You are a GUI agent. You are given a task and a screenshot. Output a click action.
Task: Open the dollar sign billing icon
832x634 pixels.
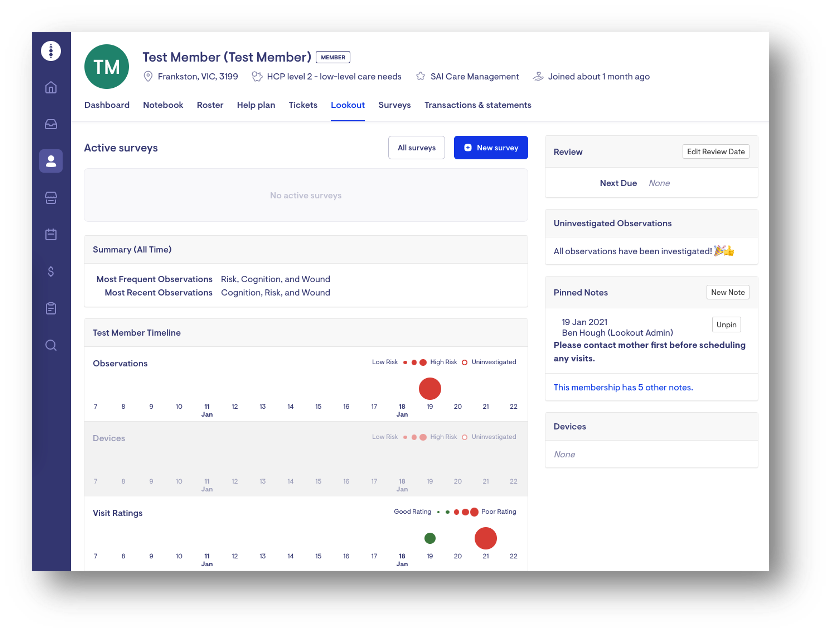pos(51,271)
